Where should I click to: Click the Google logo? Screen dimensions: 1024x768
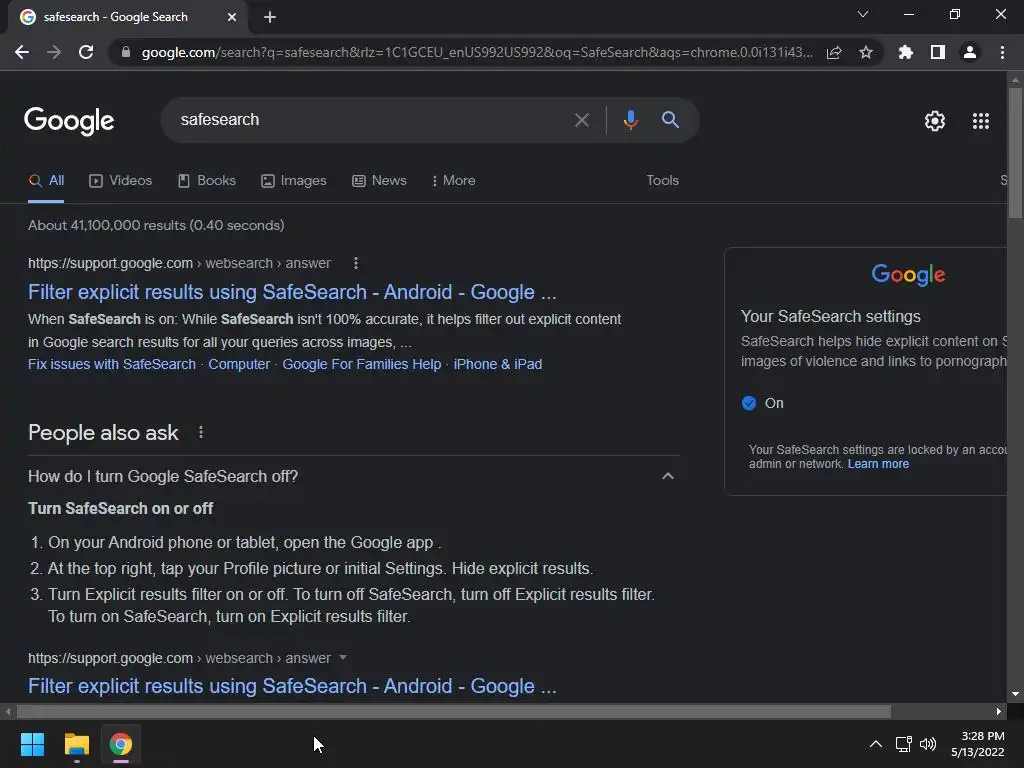click(x=69, y=121)
